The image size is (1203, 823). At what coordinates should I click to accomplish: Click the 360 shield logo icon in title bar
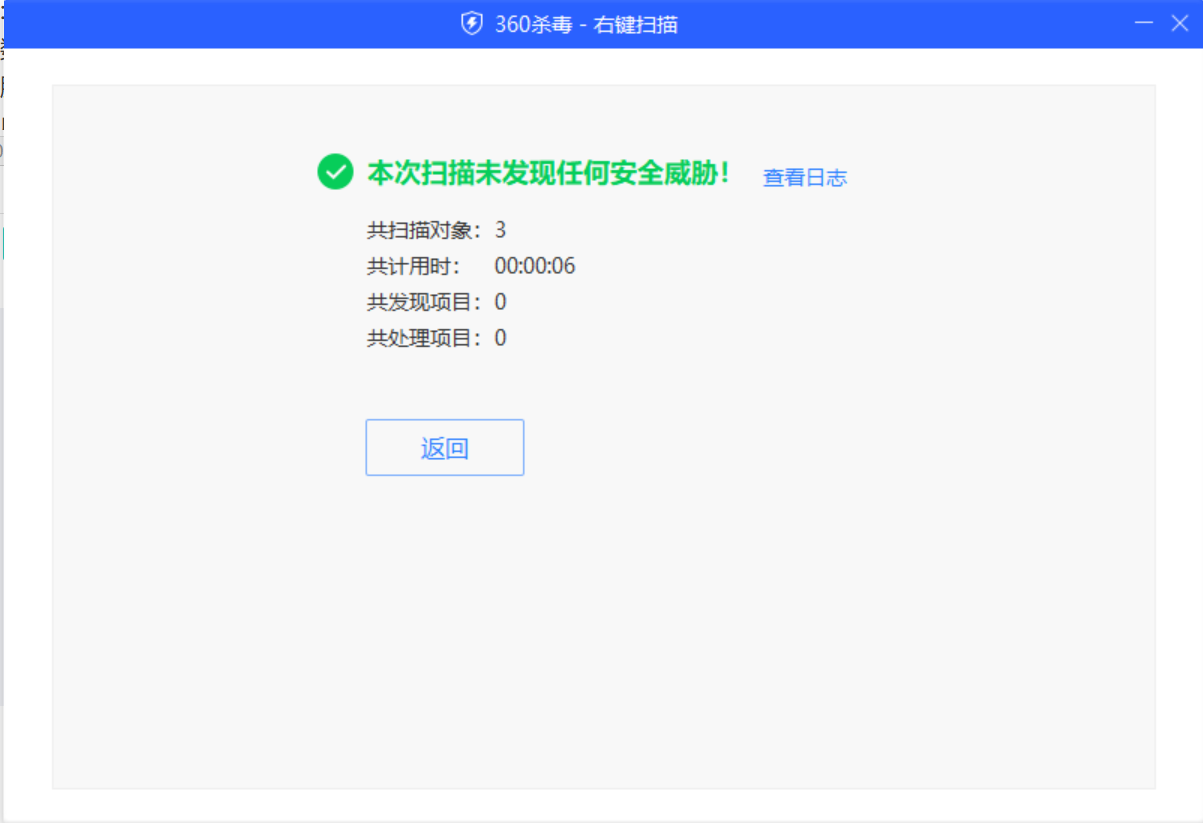(x=472, y=24)
